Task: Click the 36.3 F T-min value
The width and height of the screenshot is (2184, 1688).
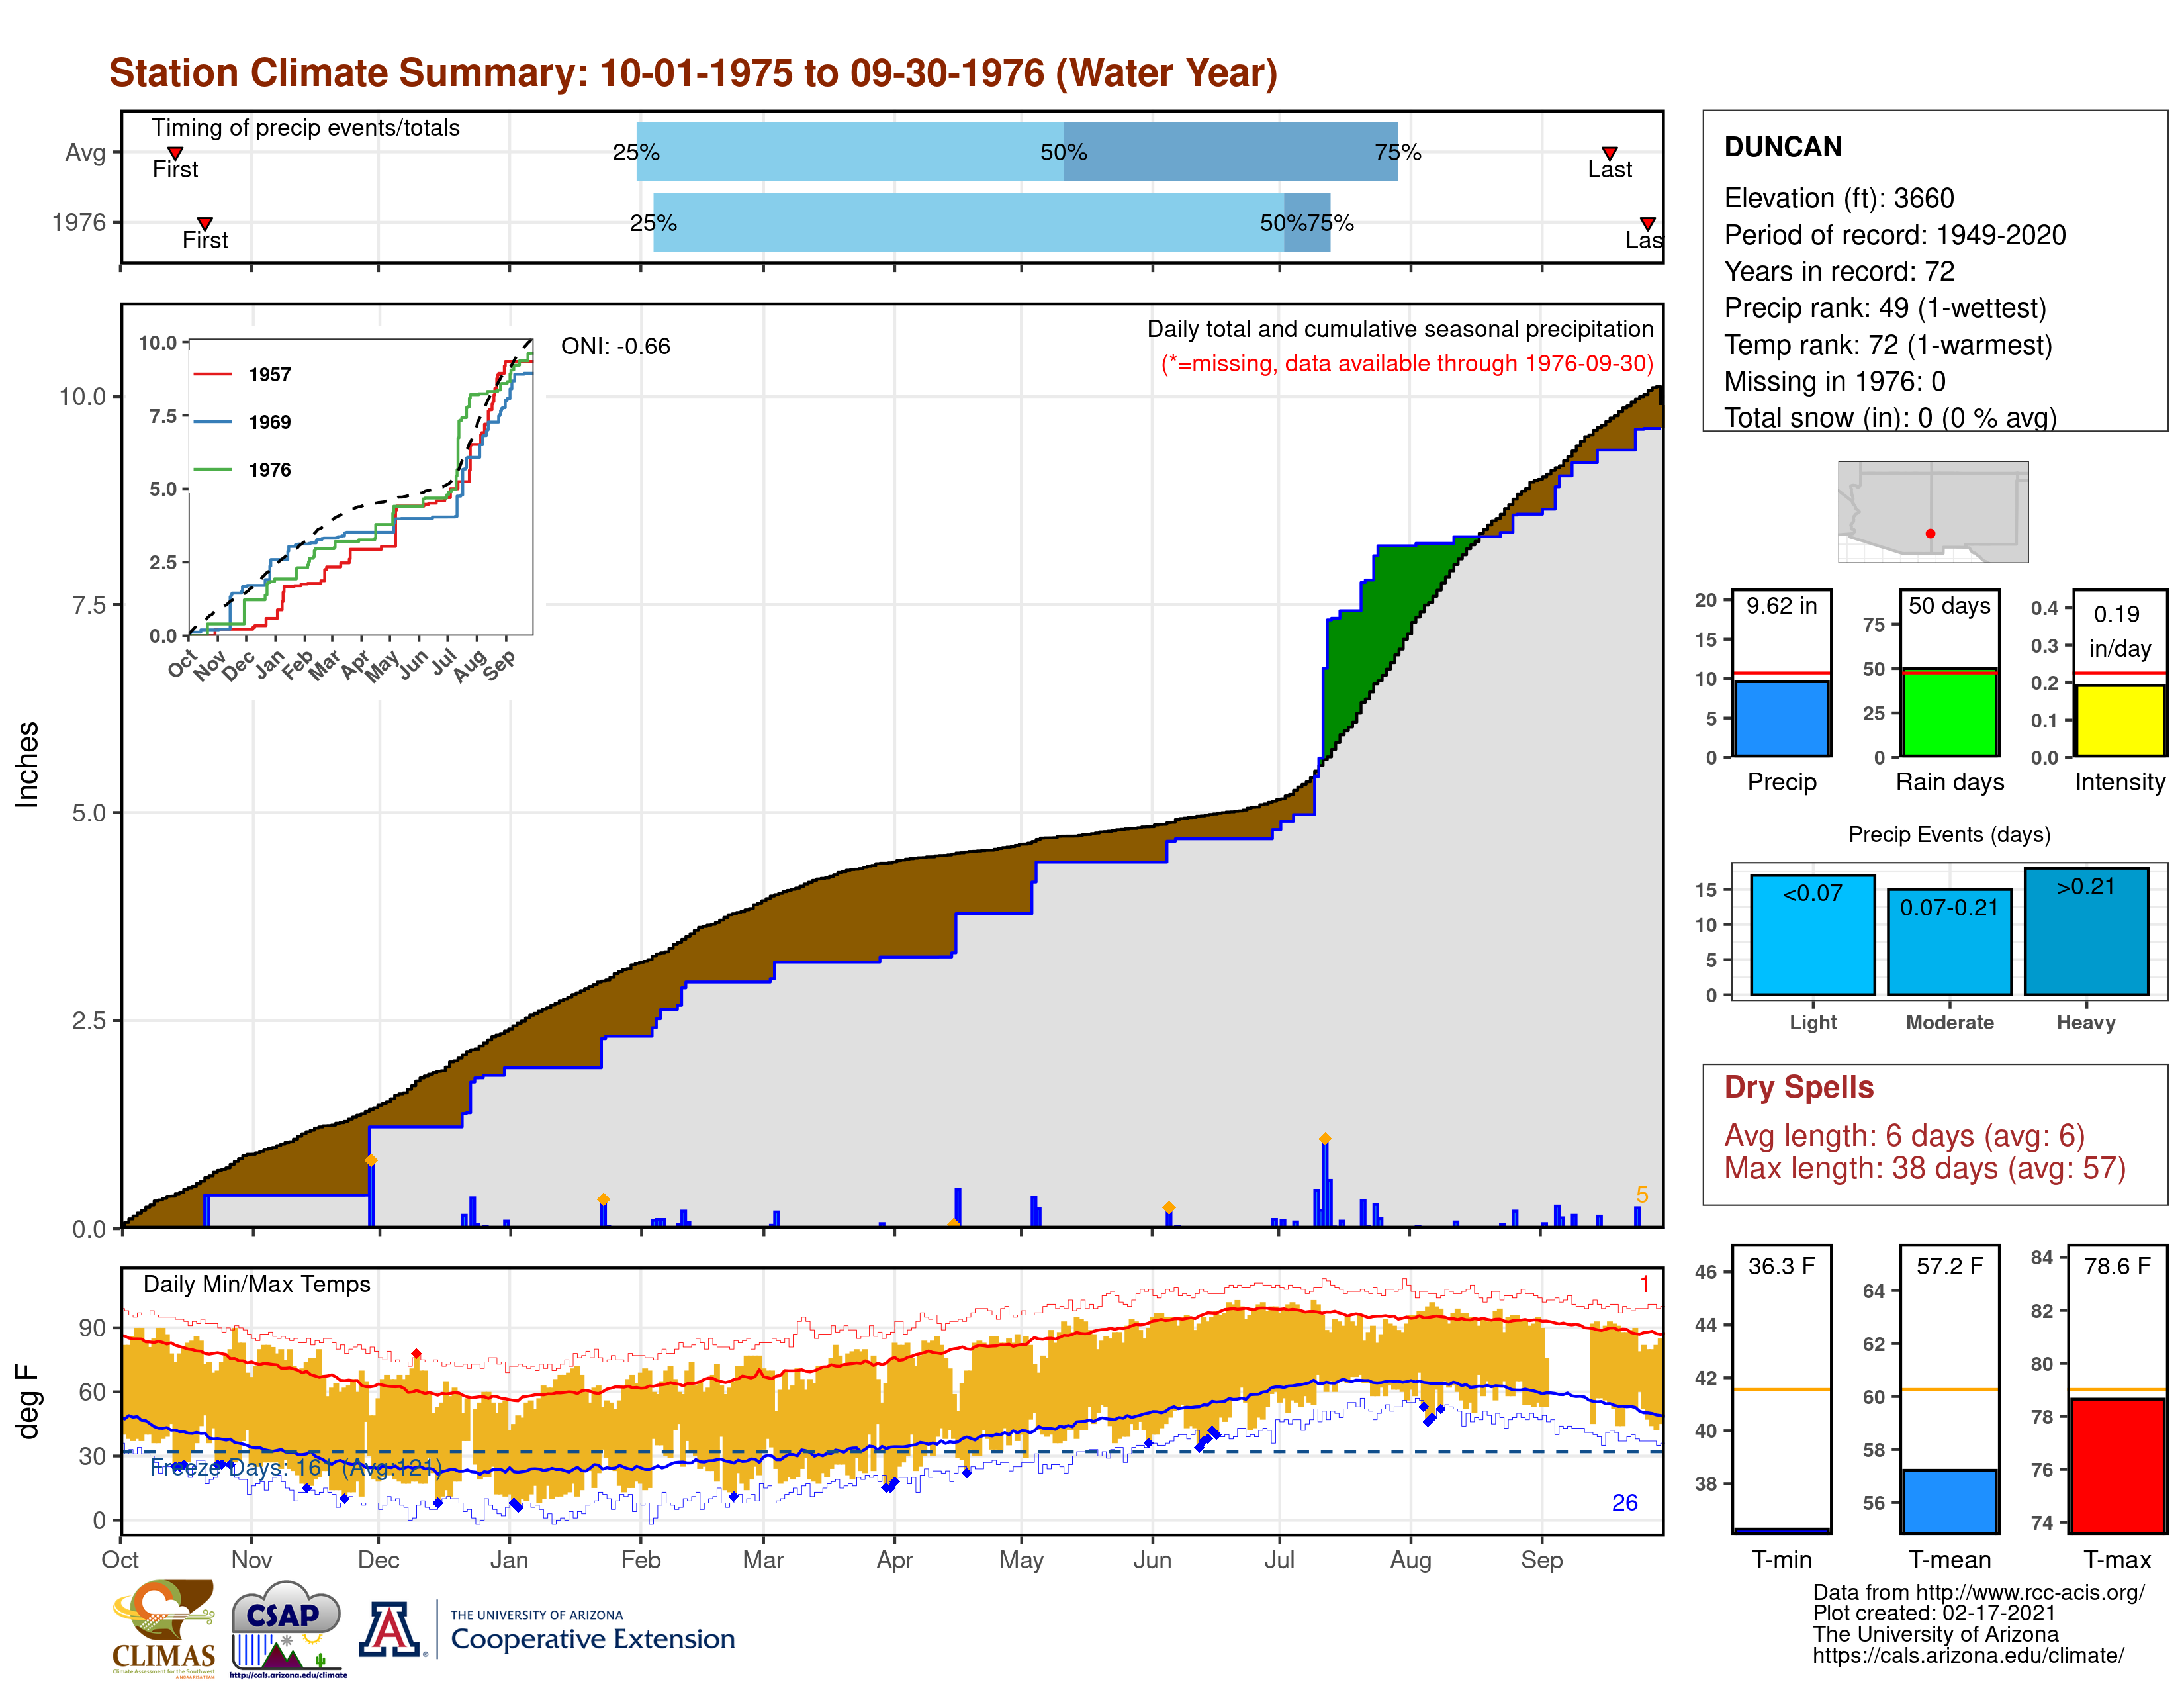Action: tap(1781, 1267)
